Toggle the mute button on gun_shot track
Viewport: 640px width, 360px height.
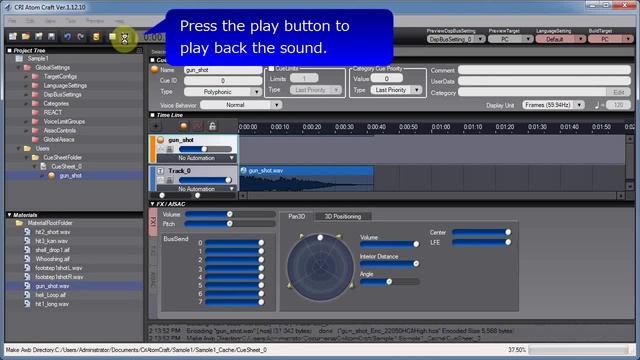click(x=161, y=149)
